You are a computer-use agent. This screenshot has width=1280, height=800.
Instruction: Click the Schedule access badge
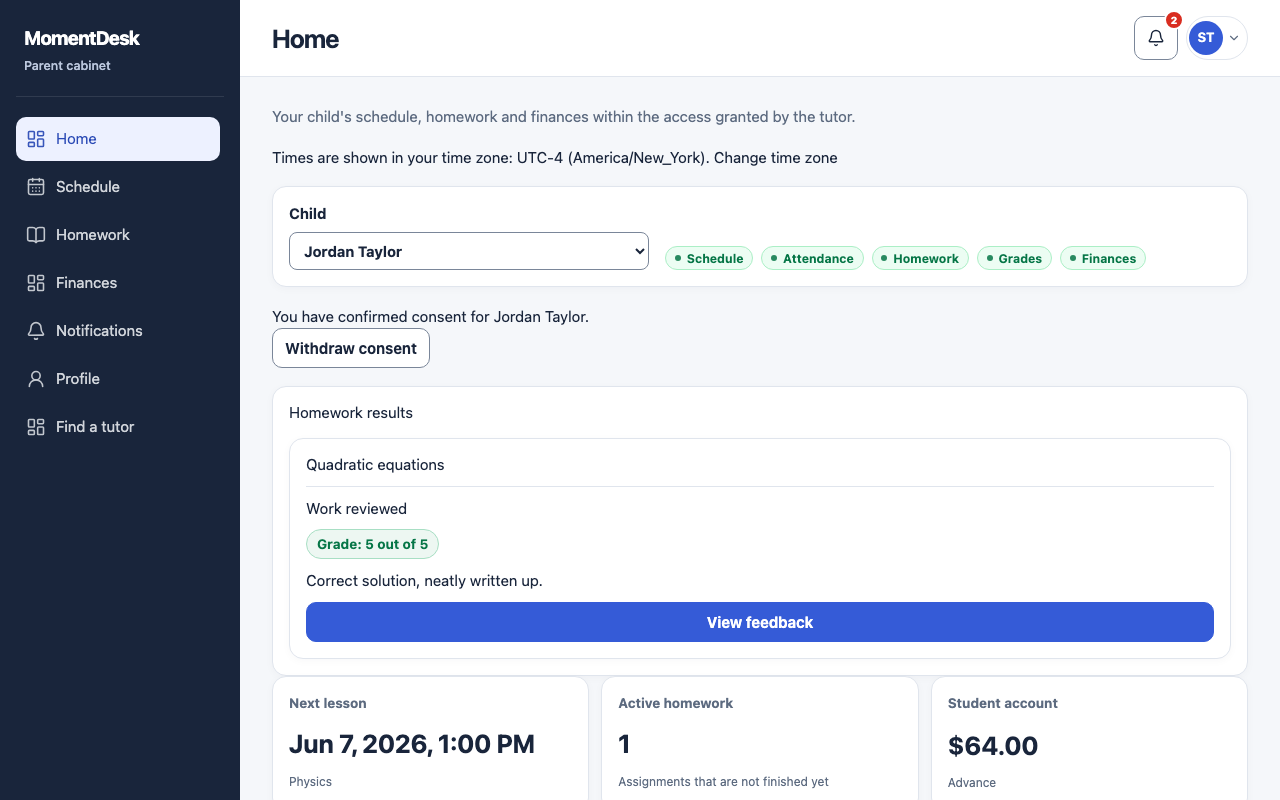709,258
